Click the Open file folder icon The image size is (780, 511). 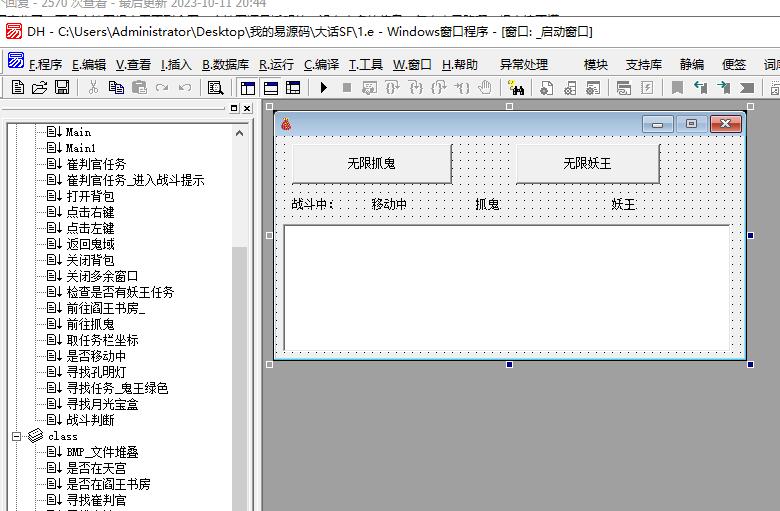tap(40, 88)
